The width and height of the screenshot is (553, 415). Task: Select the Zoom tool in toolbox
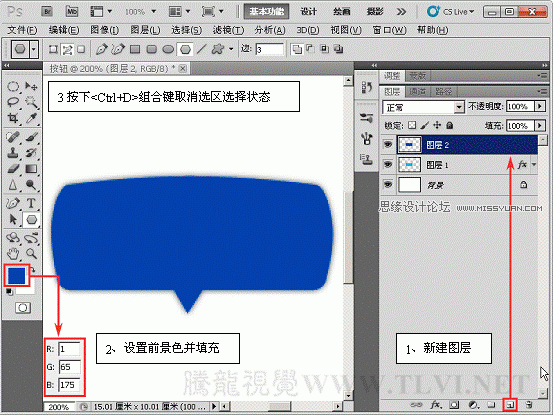31,254
